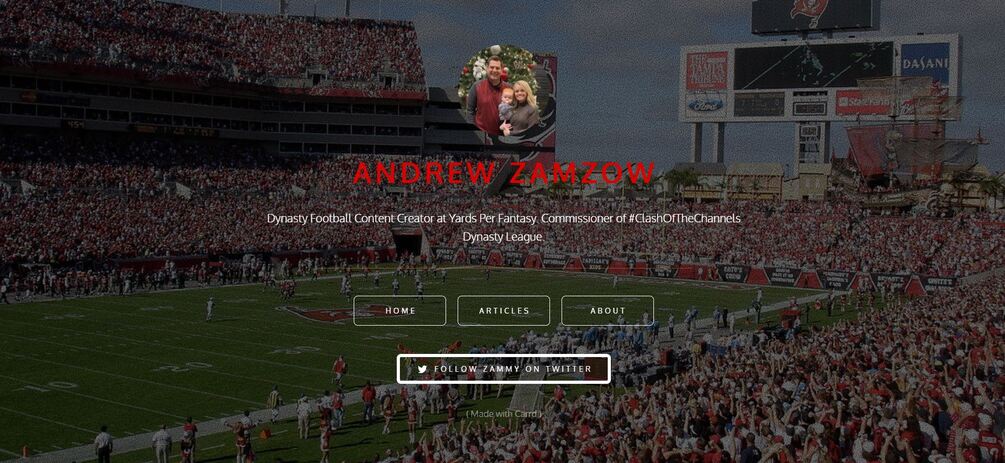The image size is (1005, 463).
Task: Go to the Home page
Action: click(x=400, y=310)
